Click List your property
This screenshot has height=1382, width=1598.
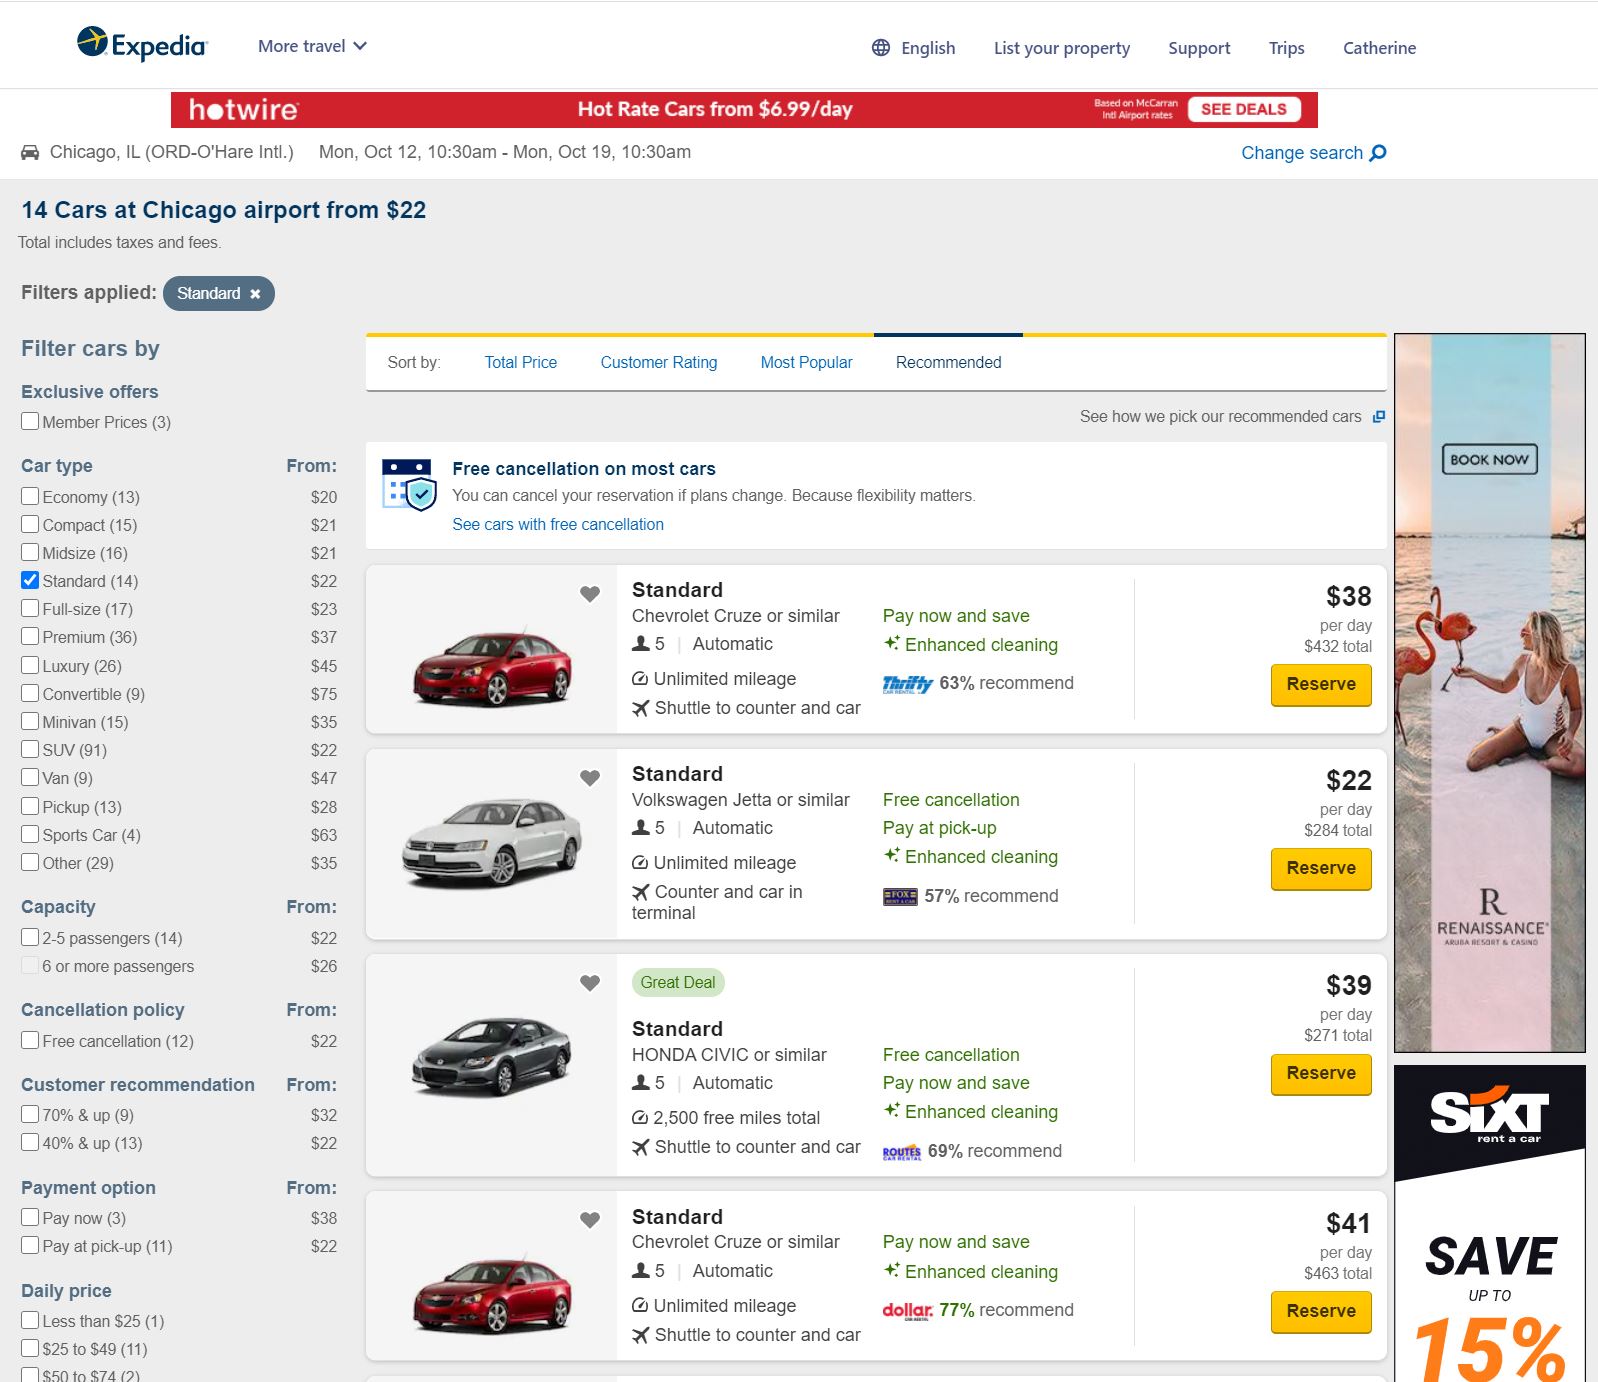(x=1062, y=48)
